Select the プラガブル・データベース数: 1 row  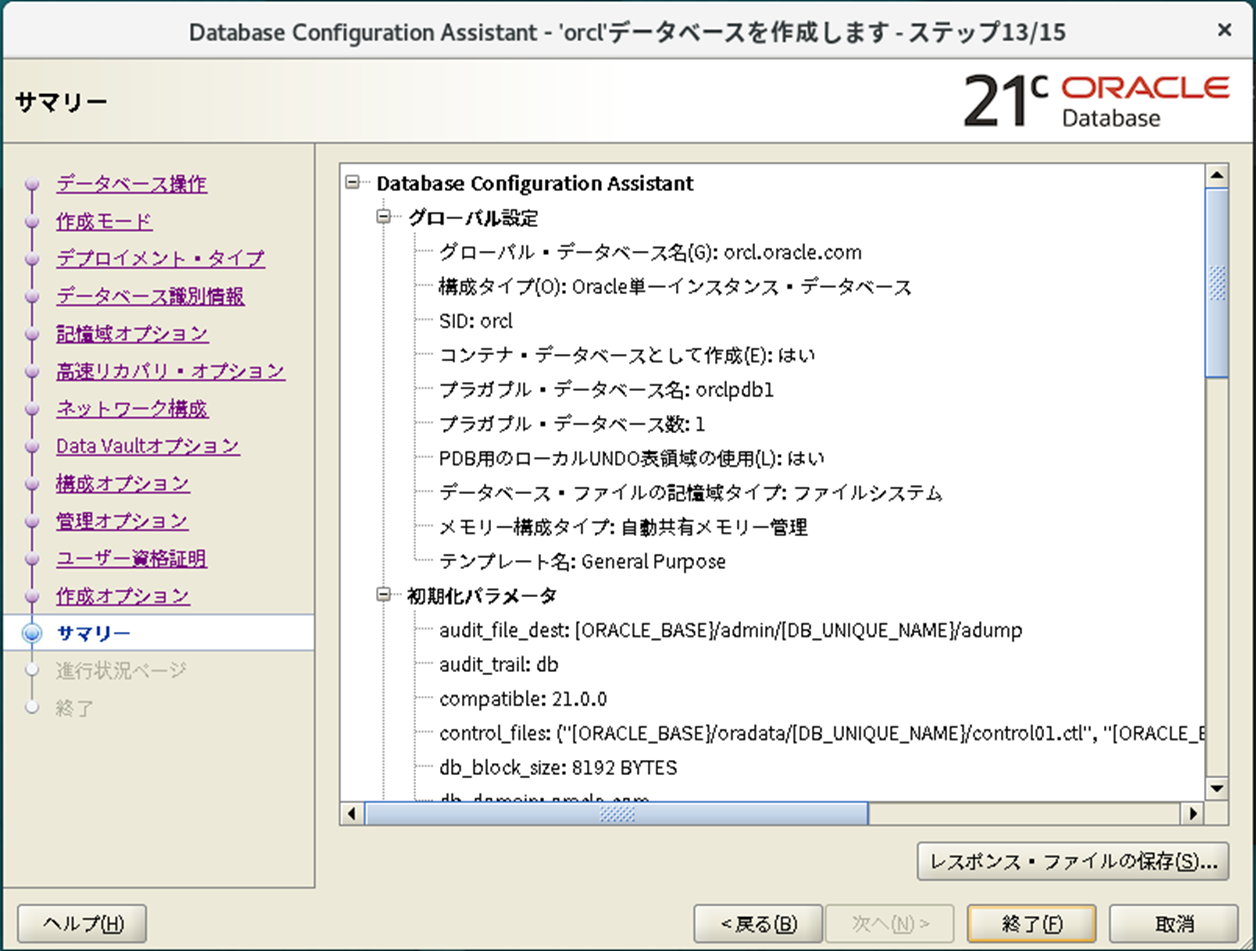(572, 424)
